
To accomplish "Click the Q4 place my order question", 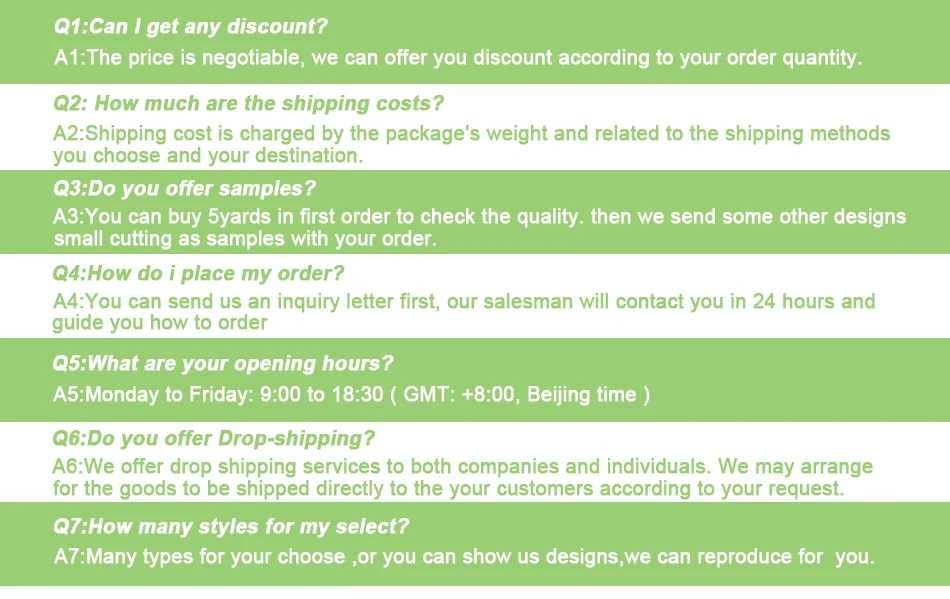I will [x=198, y=273].
